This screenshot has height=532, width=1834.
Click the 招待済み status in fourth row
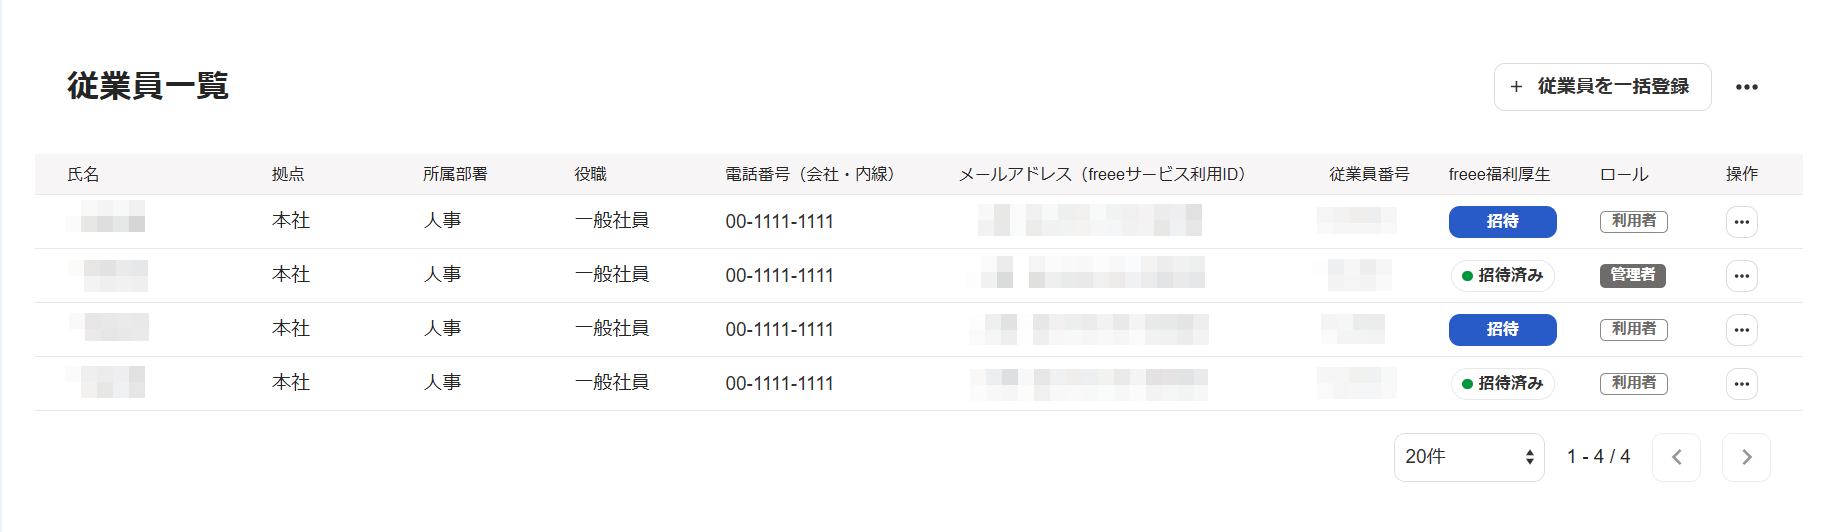pyautogui.click(x=1502, y=384)
